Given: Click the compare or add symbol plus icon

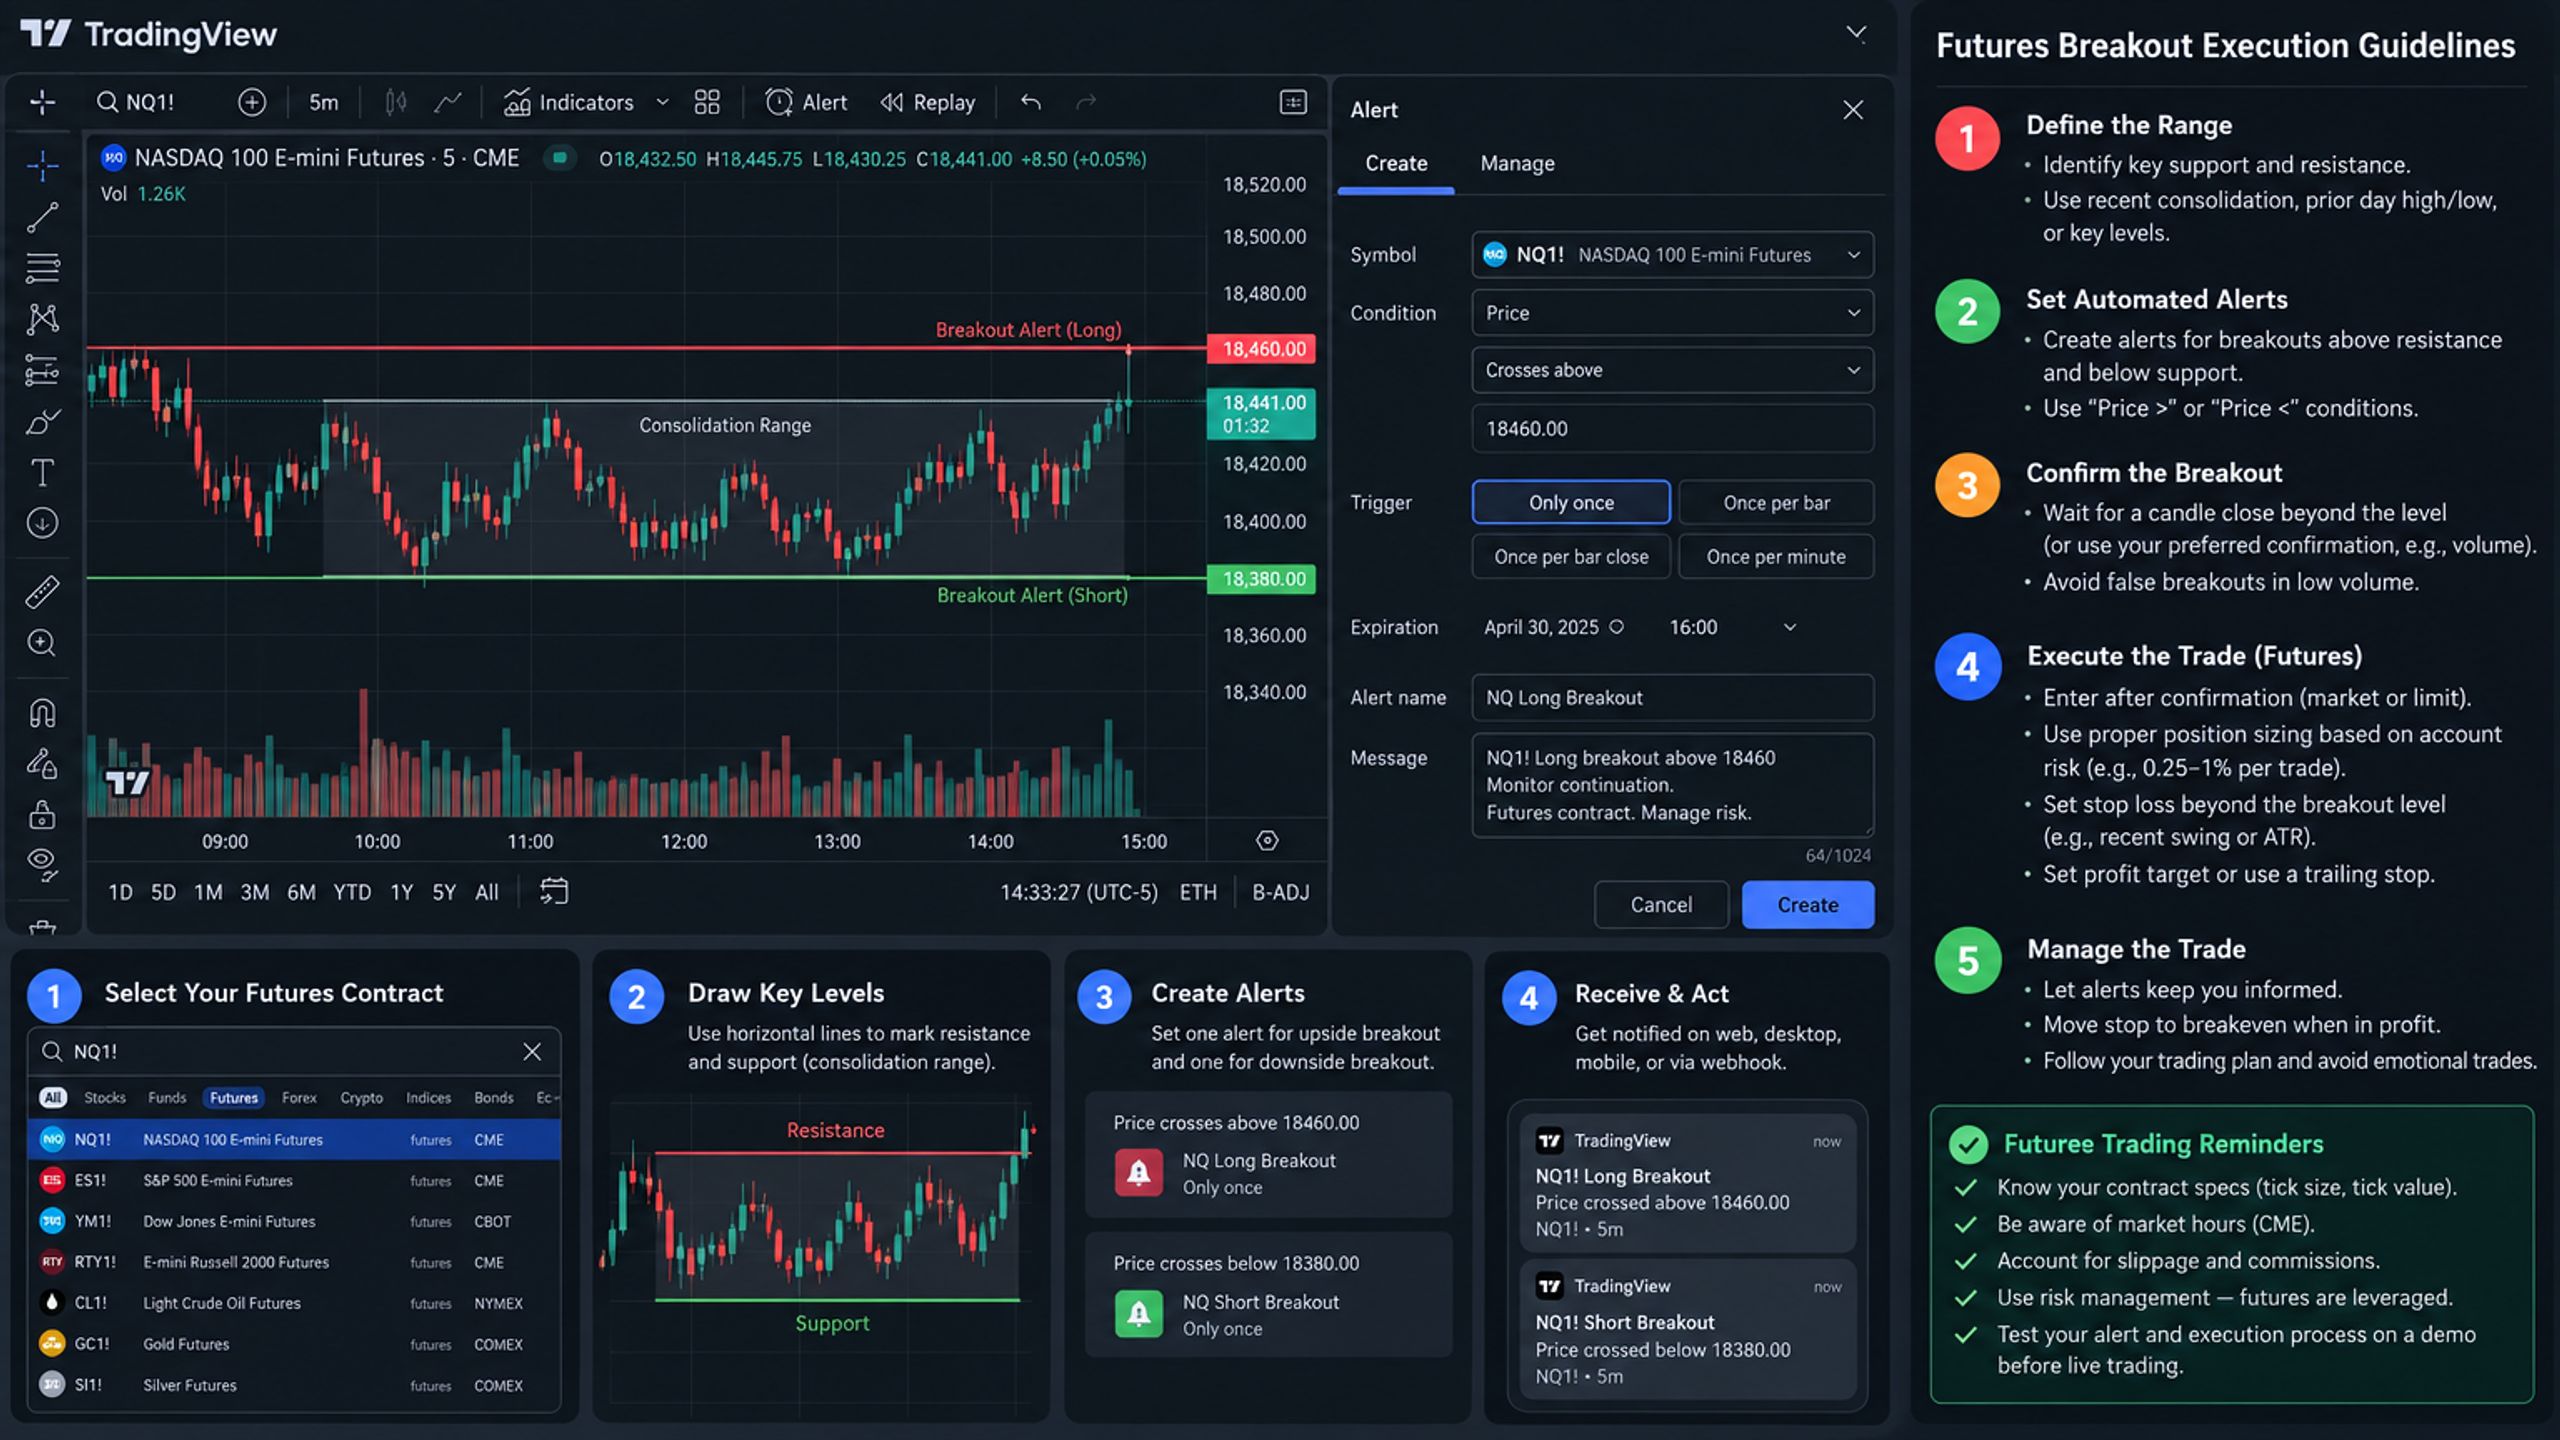Looking at the screenshot, I should click(x=252, y=102).
